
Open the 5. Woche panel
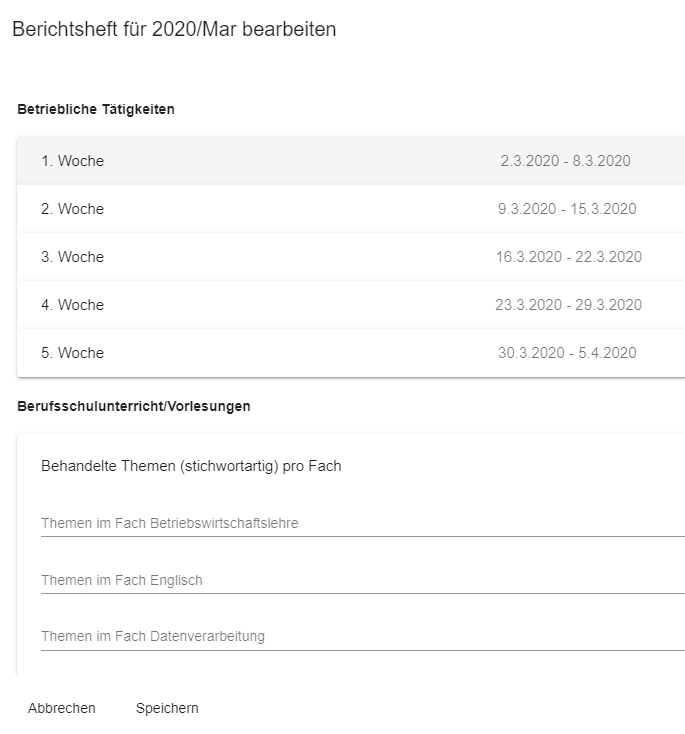pyautogui.click(x=73, y=353)
